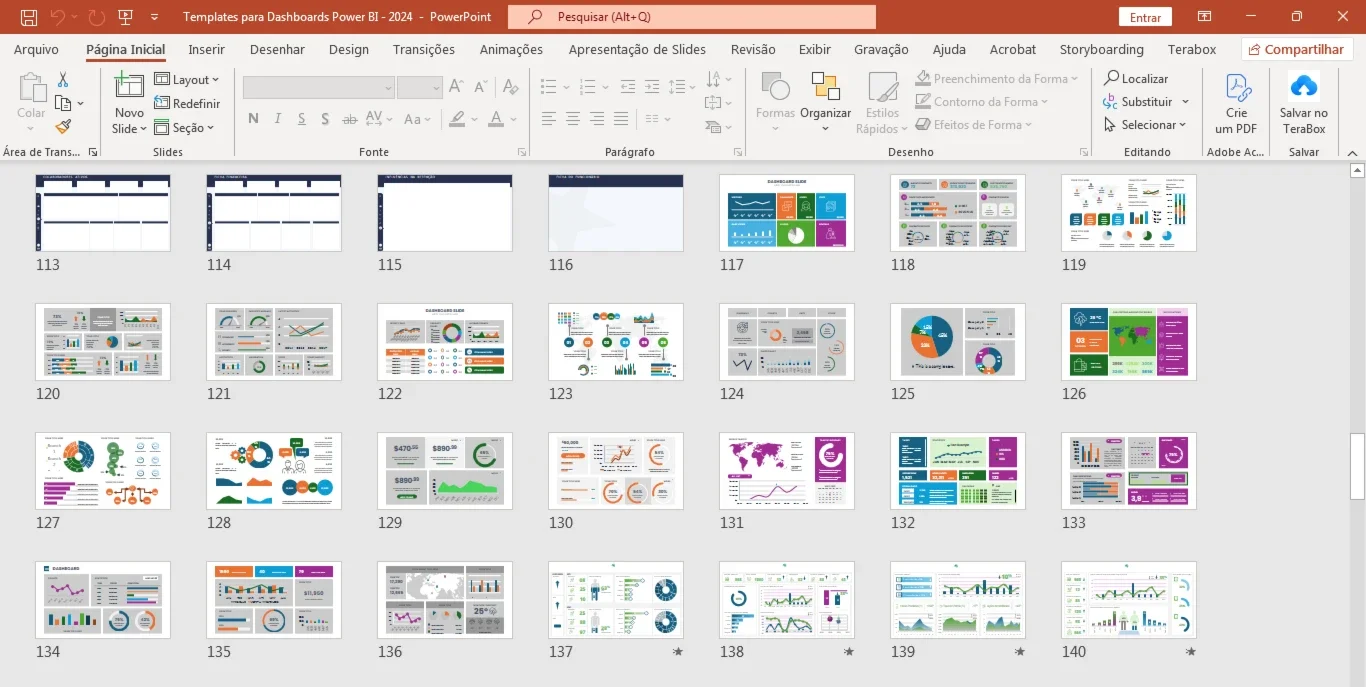Open Efeitos de Forma dropdown

(x=975, y=125)
